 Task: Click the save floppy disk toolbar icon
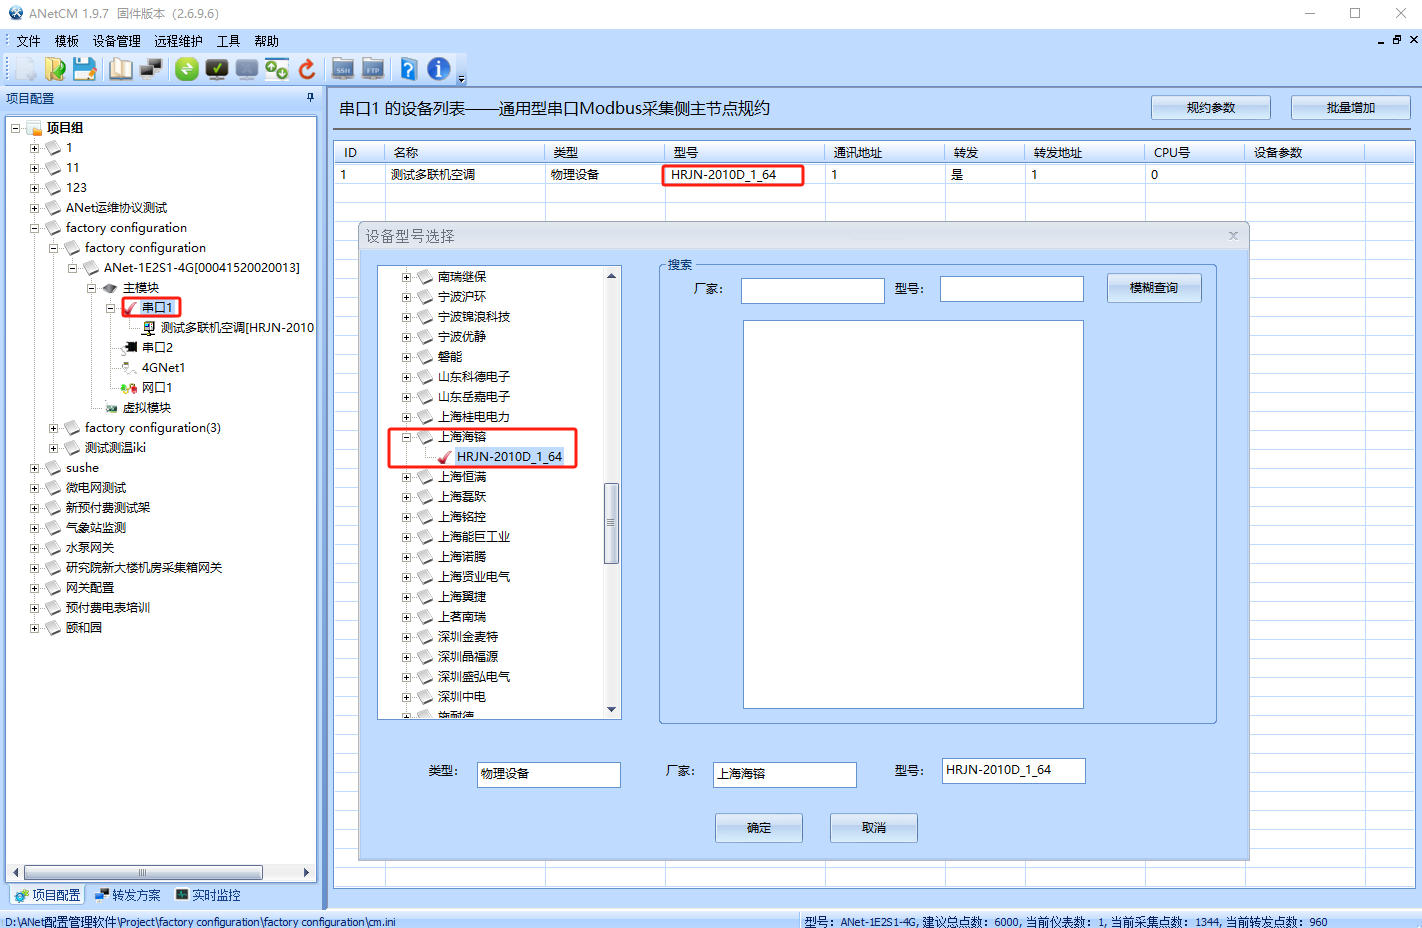pyautogui.click(x=85, y=69)
